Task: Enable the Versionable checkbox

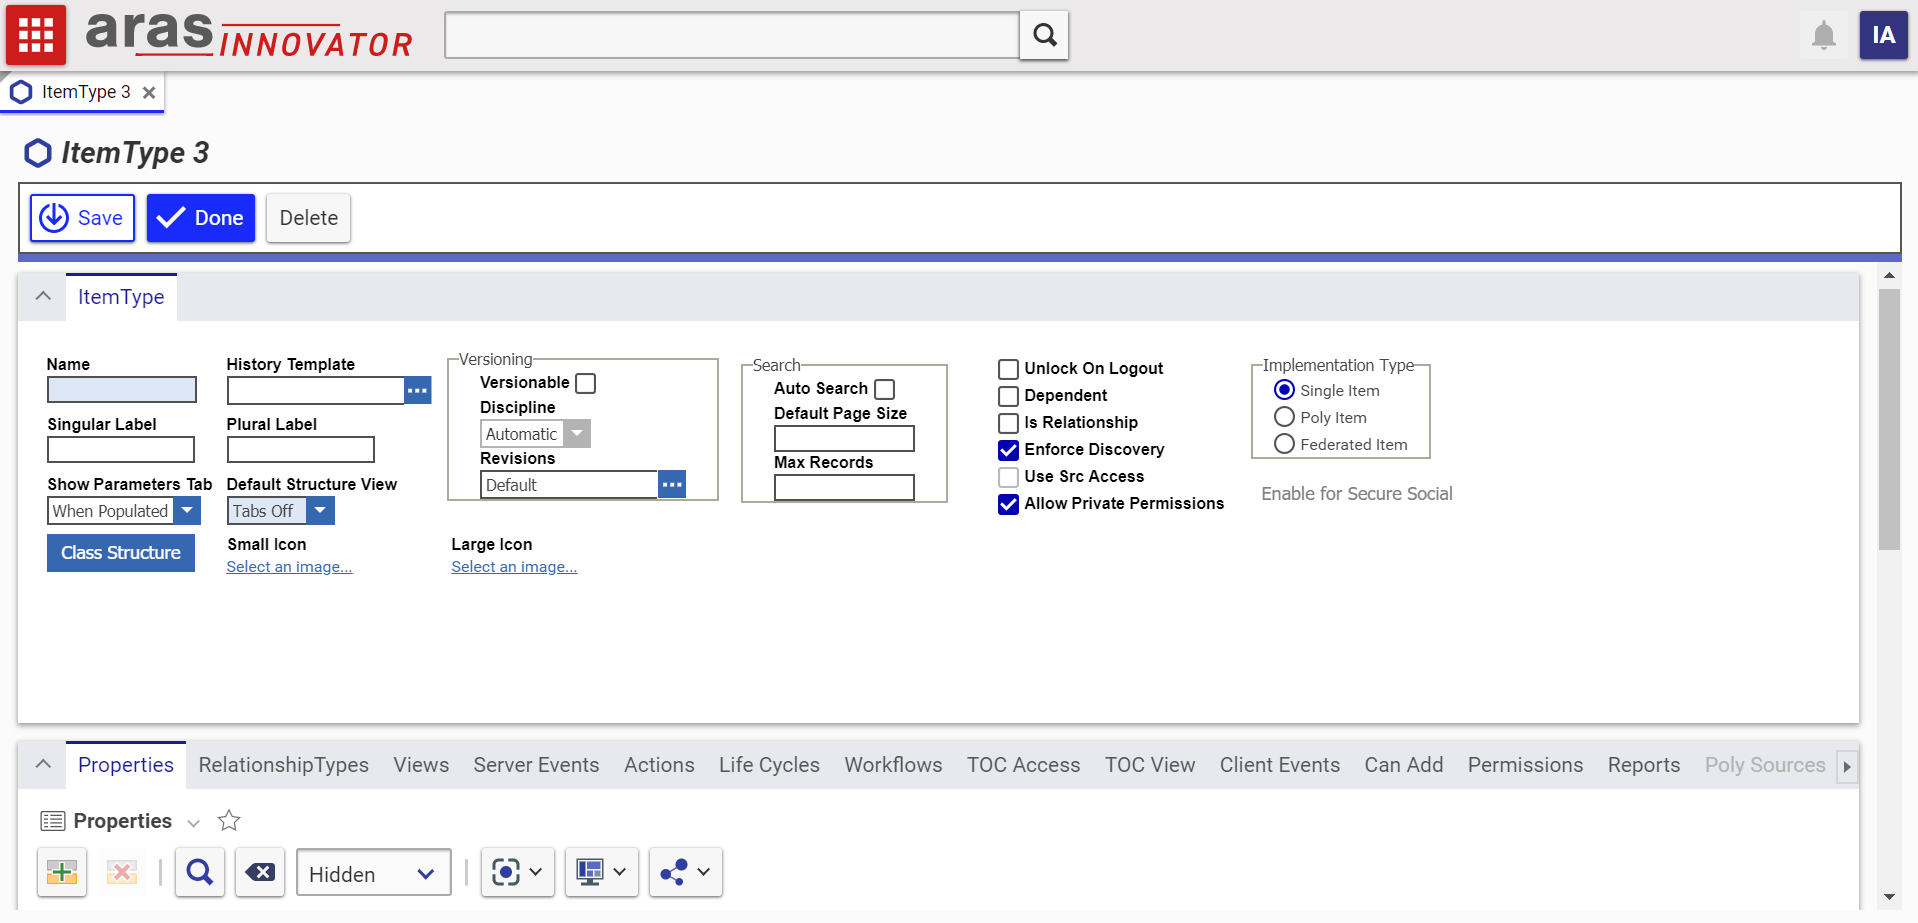Action: (586, 383)
